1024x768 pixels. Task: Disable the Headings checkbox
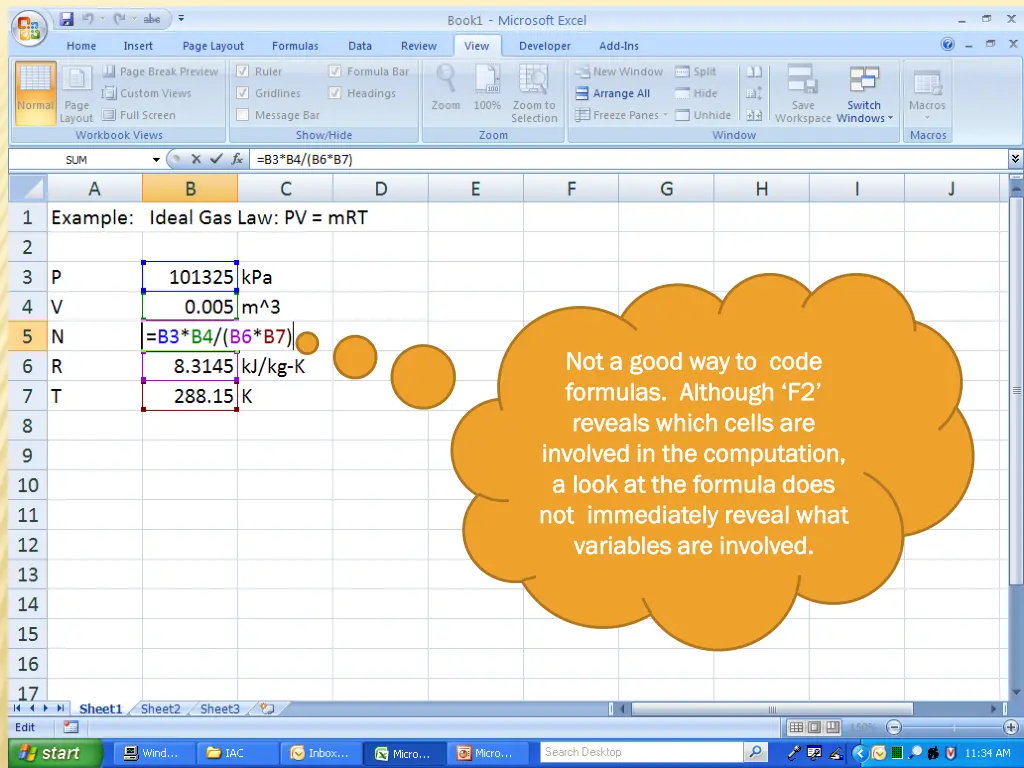(x=335, y=93)
